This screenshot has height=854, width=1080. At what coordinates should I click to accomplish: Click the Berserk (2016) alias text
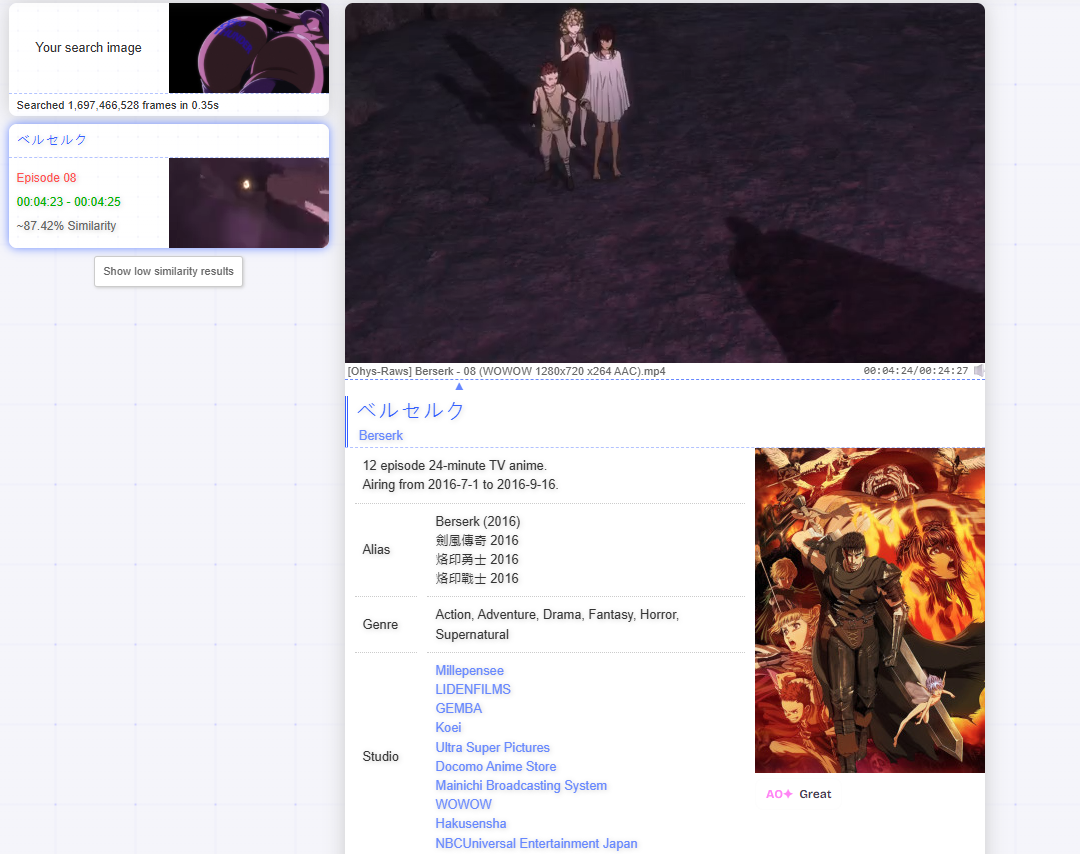(x=478, y=521)
